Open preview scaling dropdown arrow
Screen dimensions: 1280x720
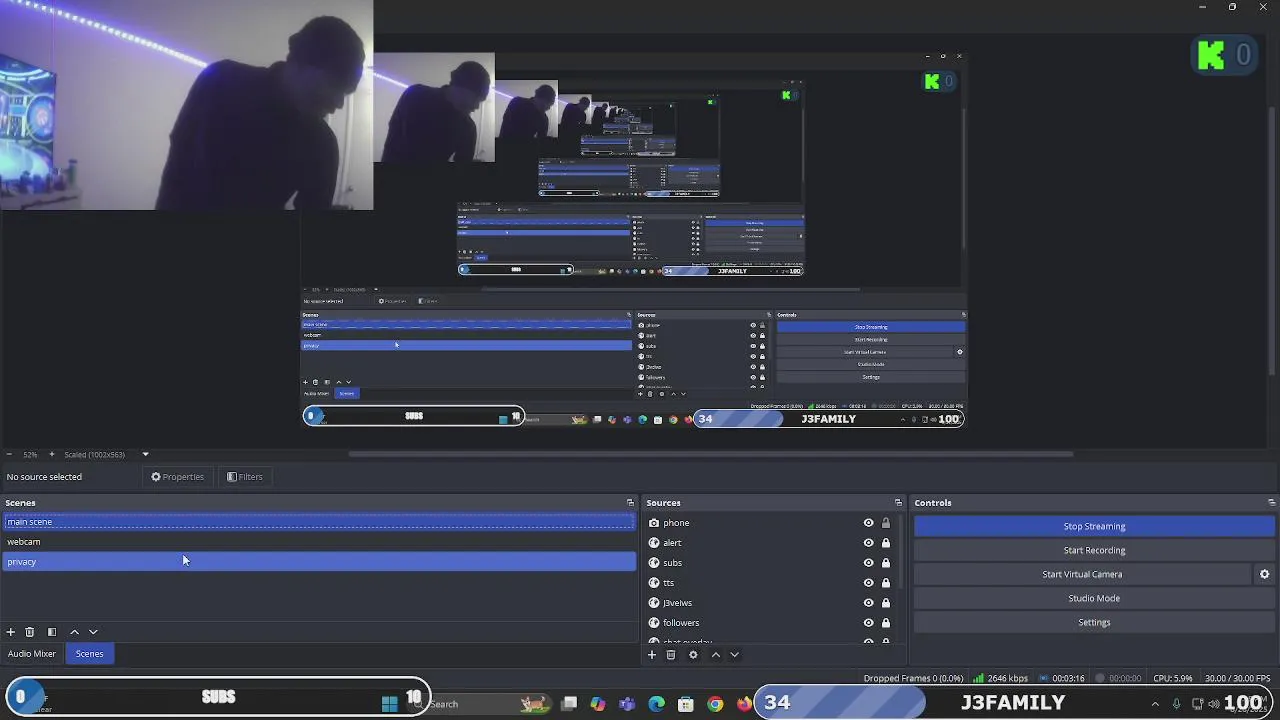click(145, 455)
